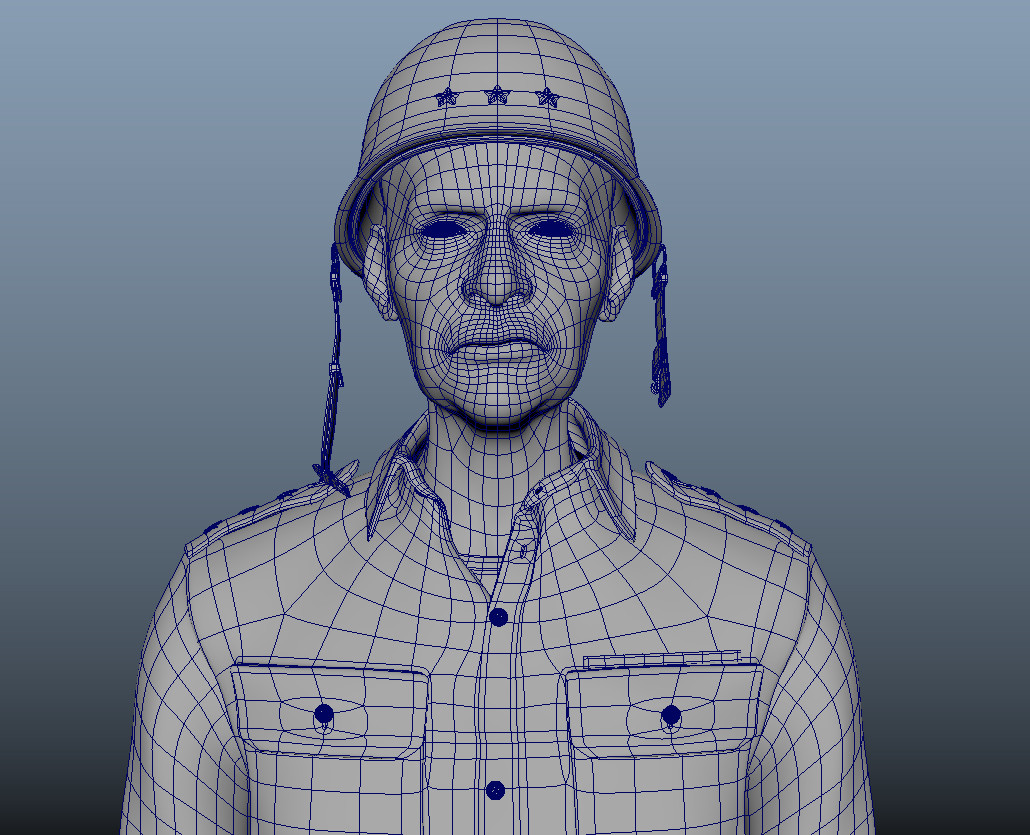Click the left breast pocket button
The height and width of the screenshot is (835, 1030).
click(x=322, y=712)
